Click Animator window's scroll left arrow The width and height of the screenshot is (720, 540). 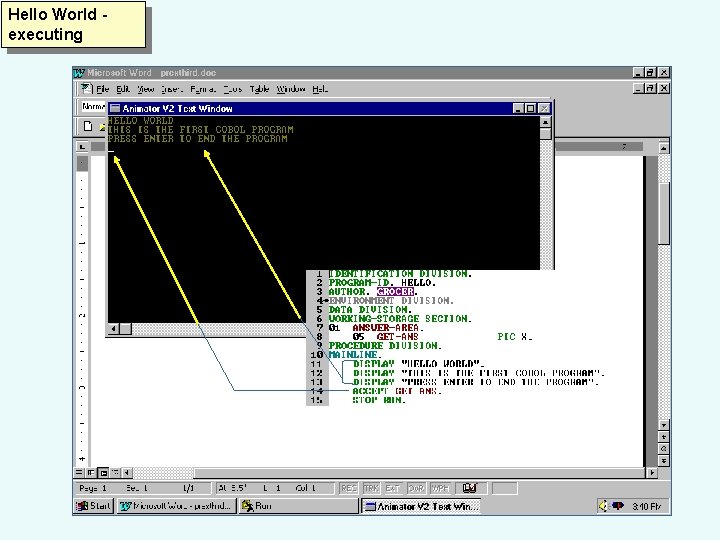click(x=113, y=328)
